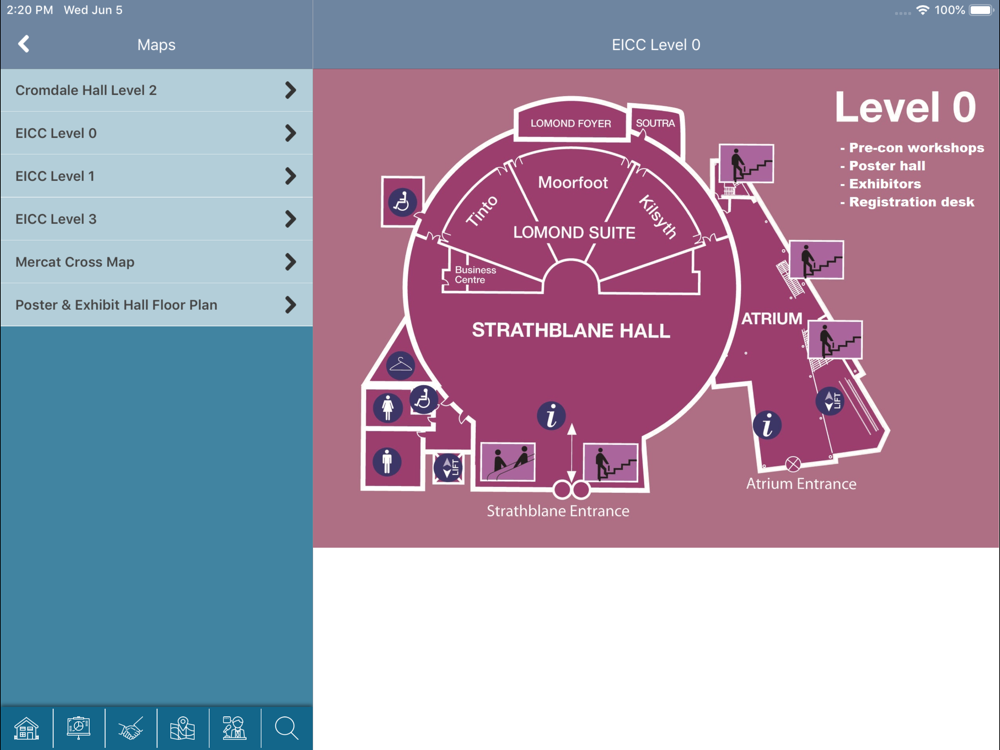Tap the Atrium Entrance door marker

point(793,464)
